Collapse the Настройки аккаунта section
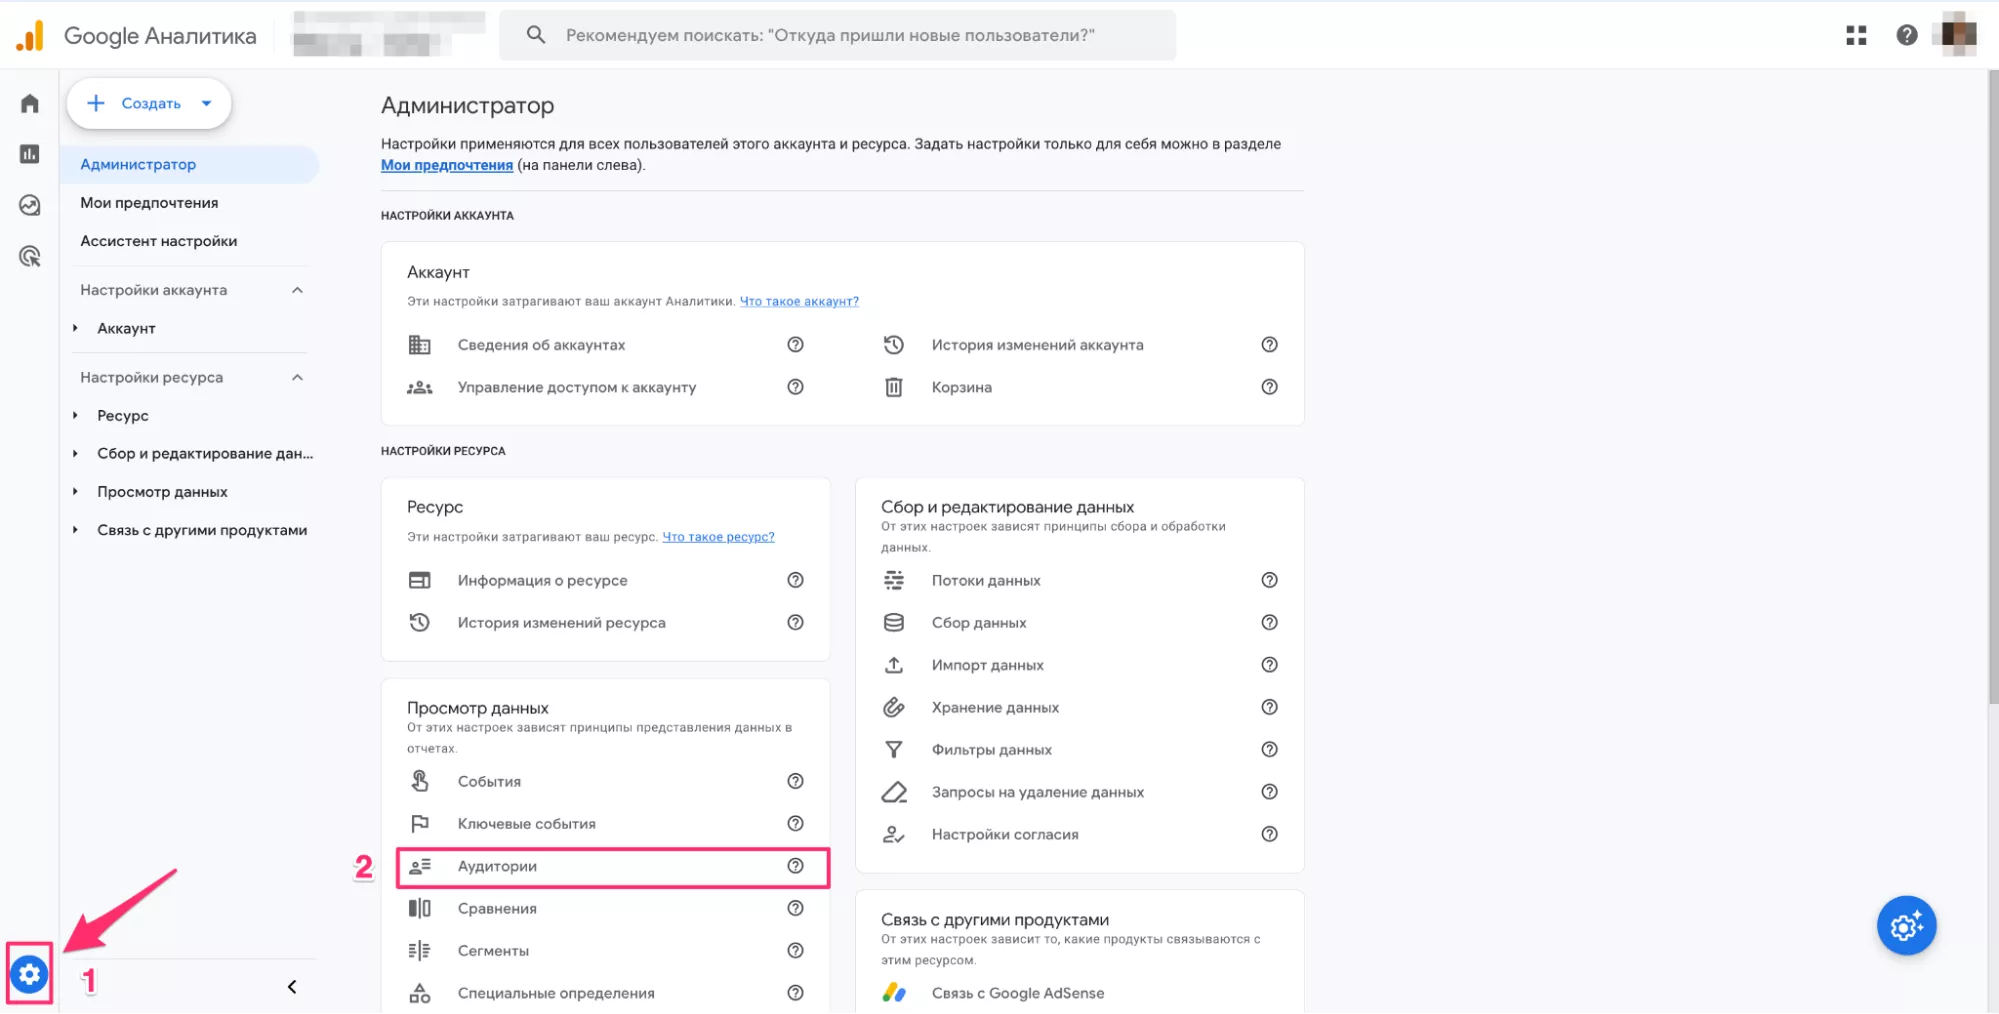This screenshot has height=1014, width=1999. click(296, 289)
